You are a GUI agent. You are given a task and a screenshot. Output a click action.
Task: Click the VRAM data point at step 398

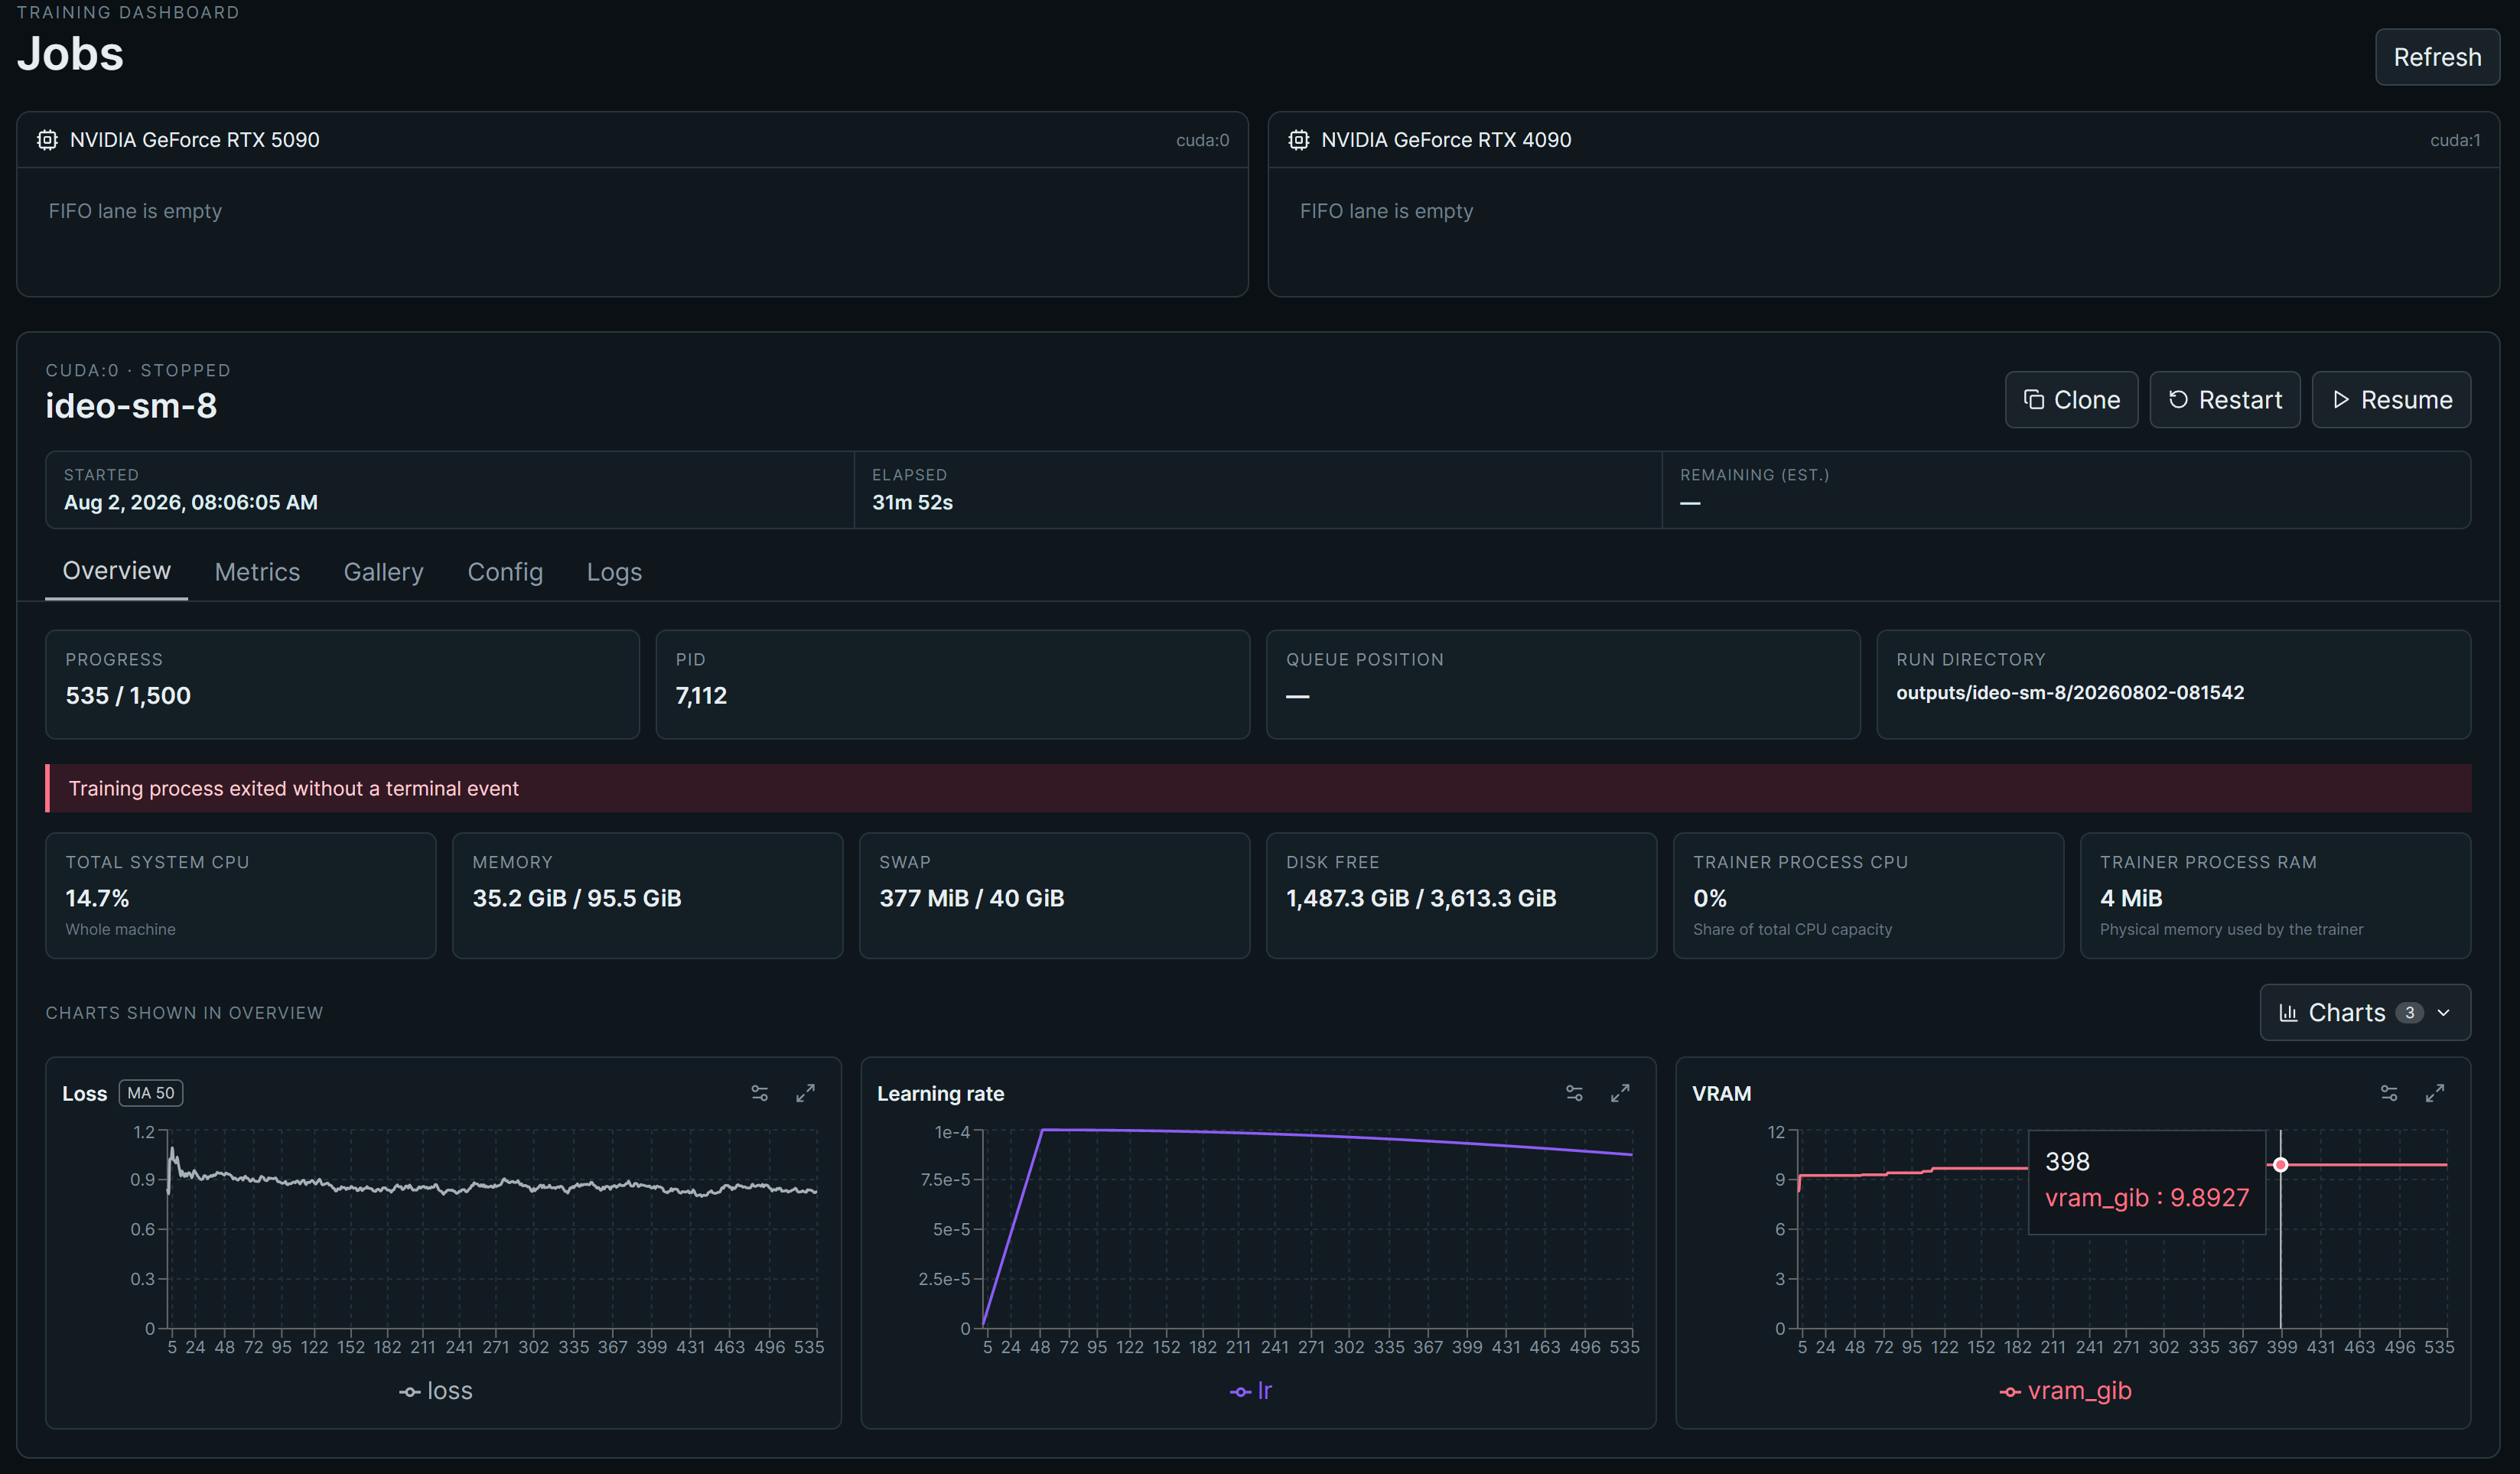pyautogui.click(x=2280, y=1165)
